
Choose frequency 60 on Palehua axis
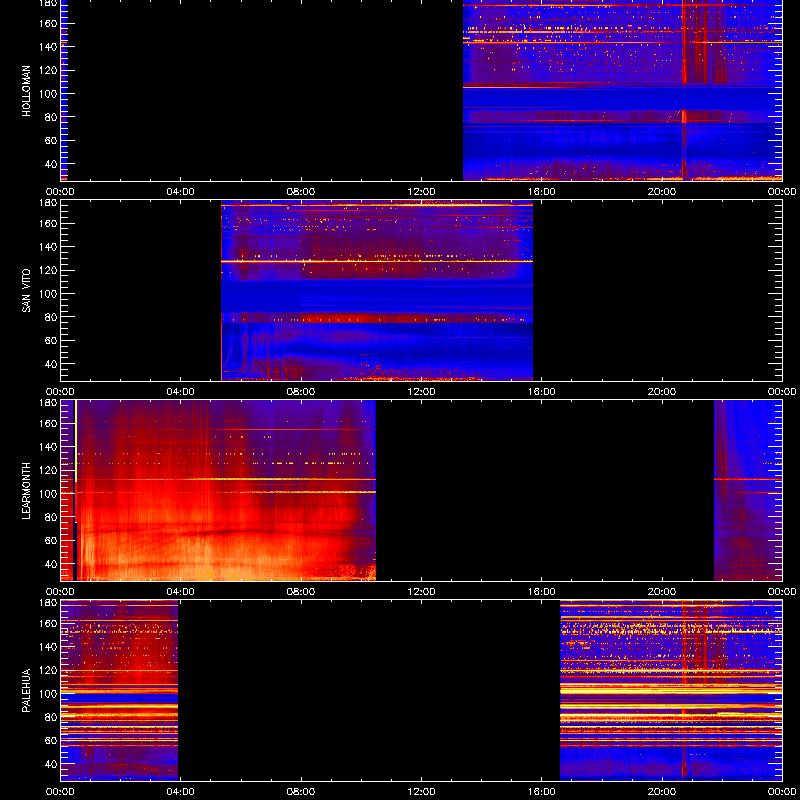point(52,740)
